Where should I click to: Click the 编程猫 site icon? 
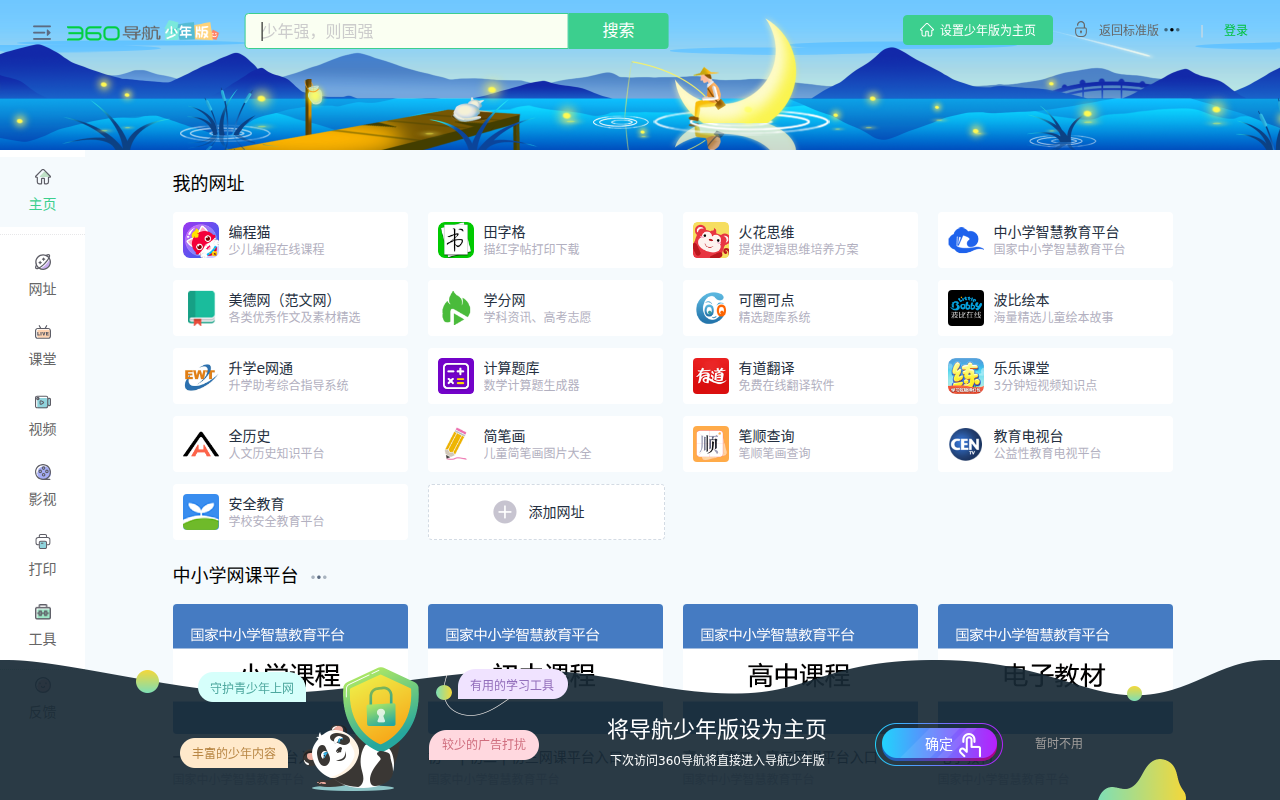[x=201, y=240]
